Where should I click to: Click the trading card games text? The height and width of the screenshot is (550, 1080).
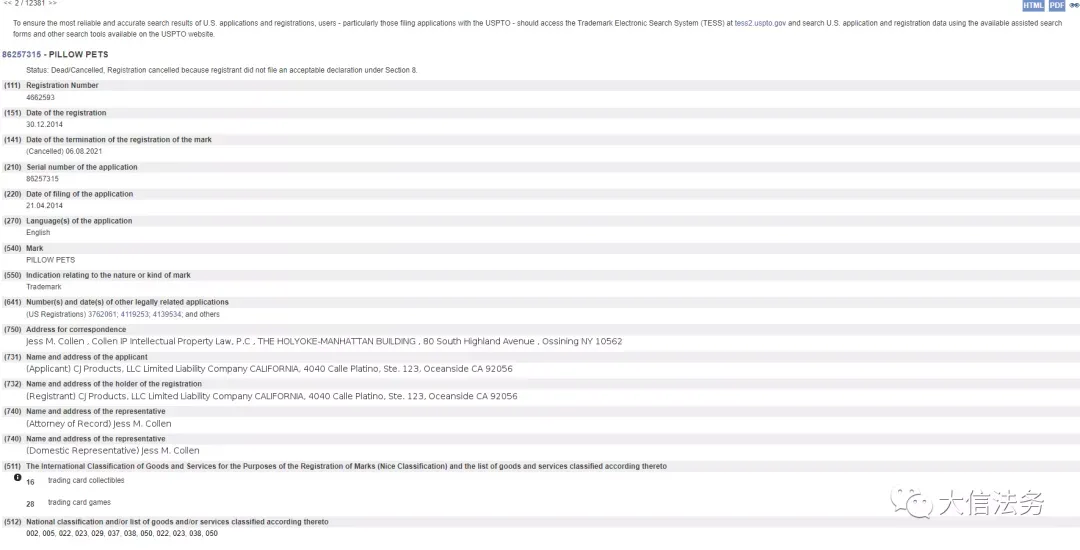coord(79,503)
